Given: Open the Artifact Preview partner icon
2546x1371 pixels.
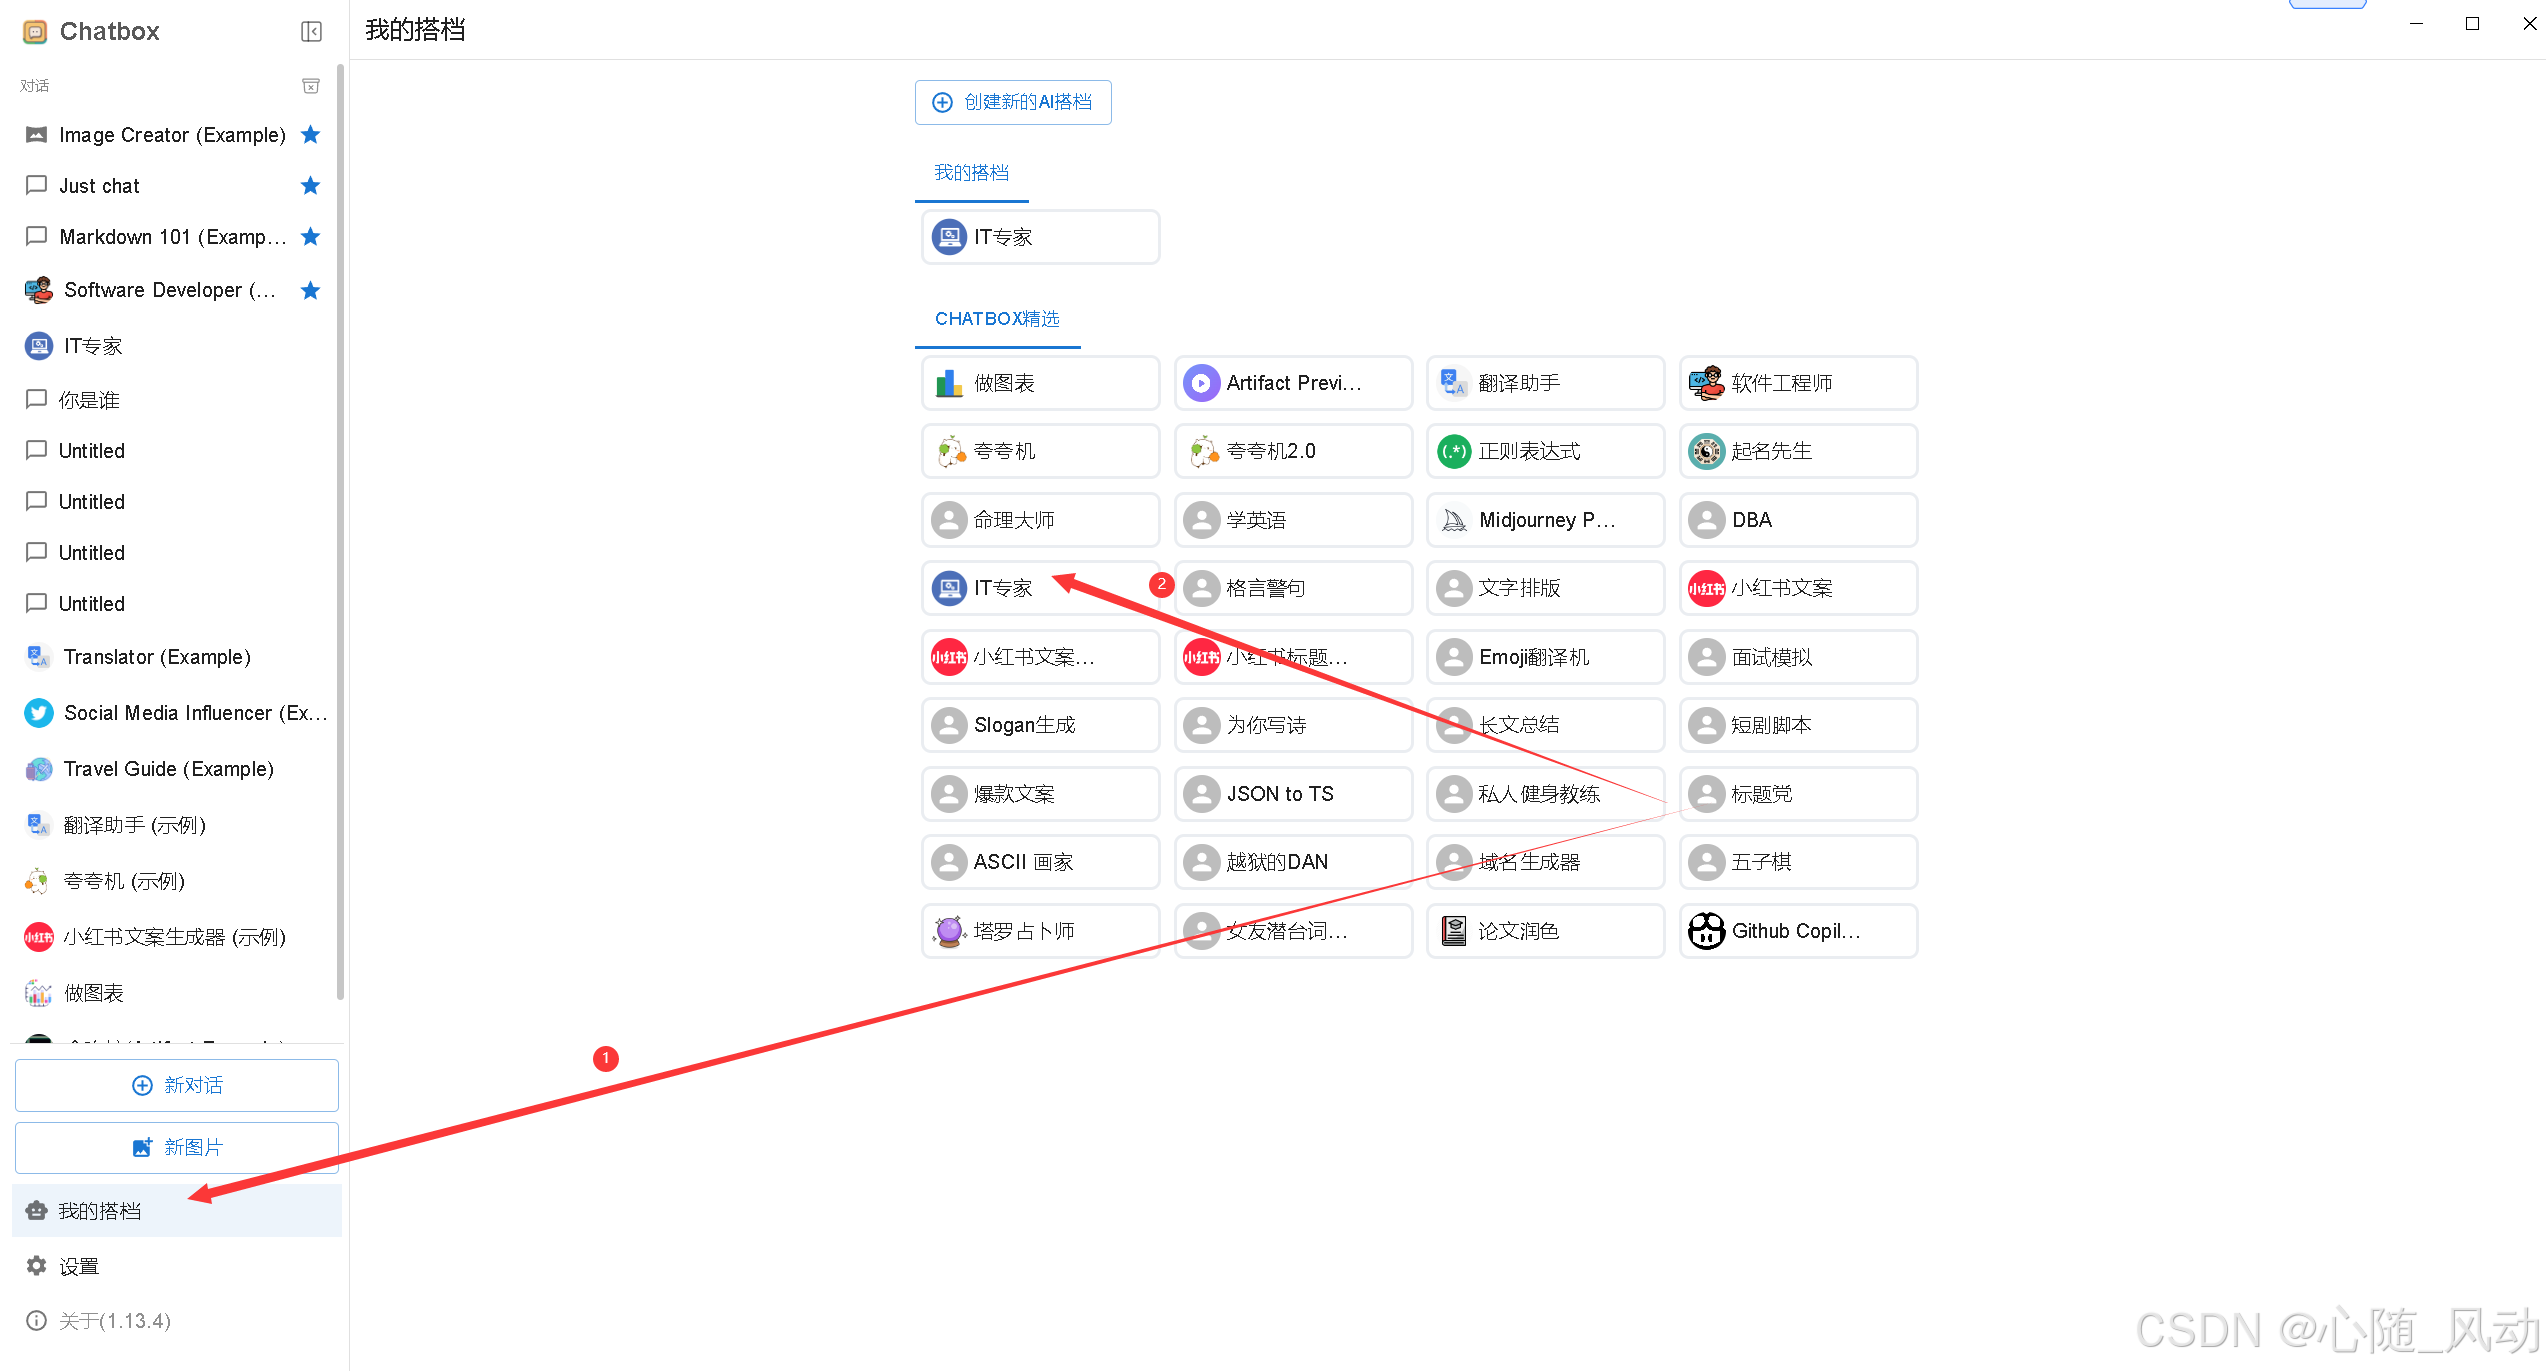Looking at the screenshot, I should (1201, 383).
